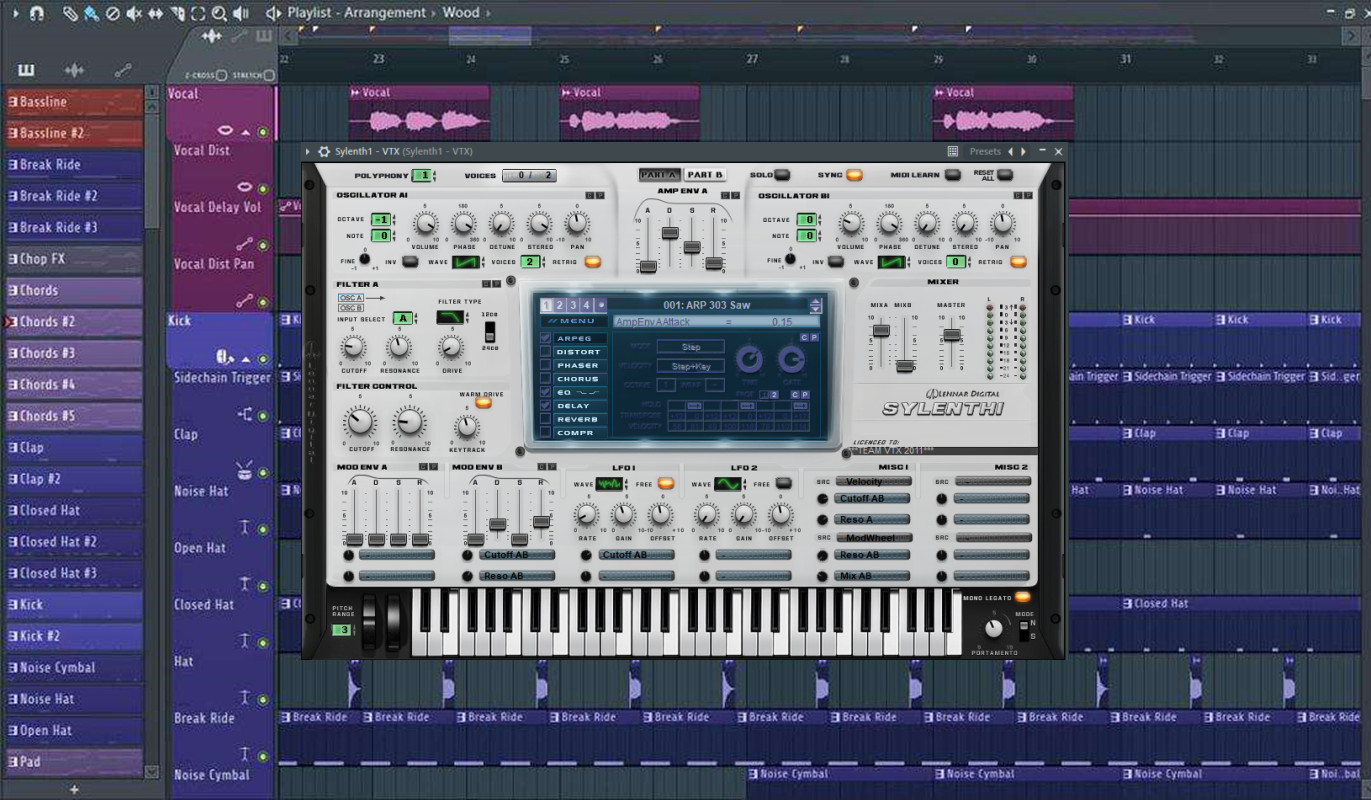Toggle the SYNC button in Sylenth1
1371x800 pixels.
click(853, 175)
